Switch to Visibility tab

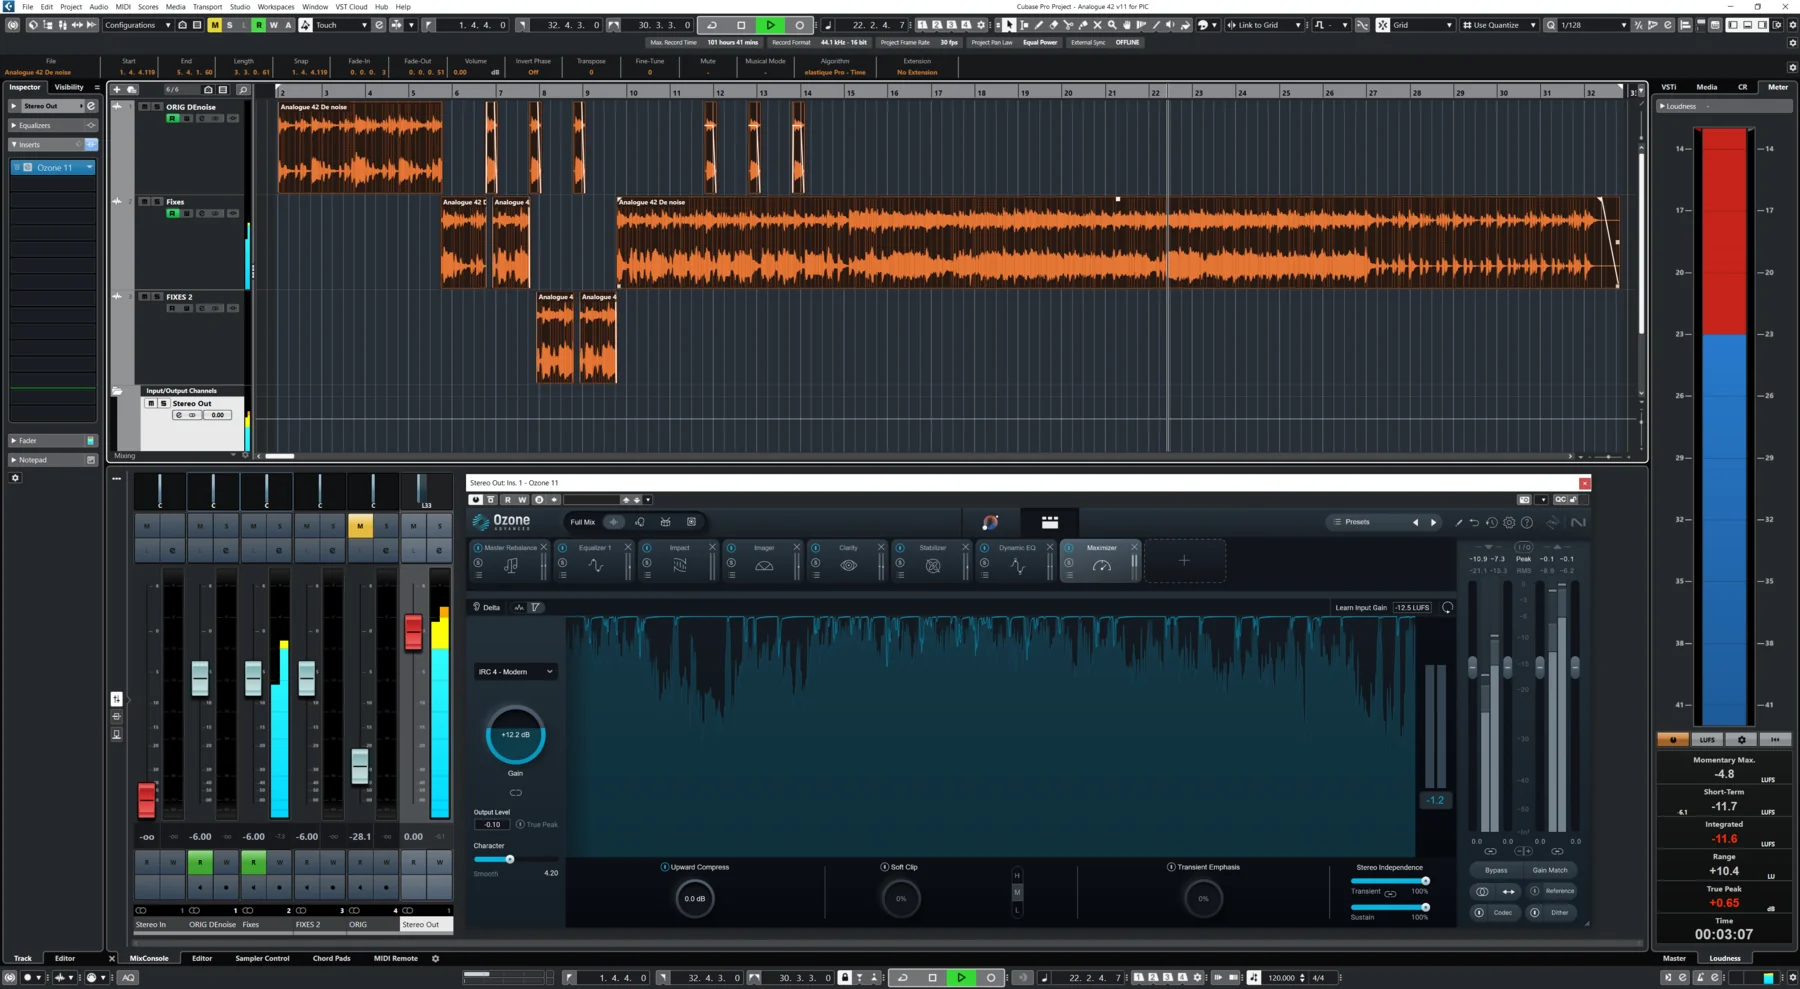pyautogui.click(x=69, y=87)
